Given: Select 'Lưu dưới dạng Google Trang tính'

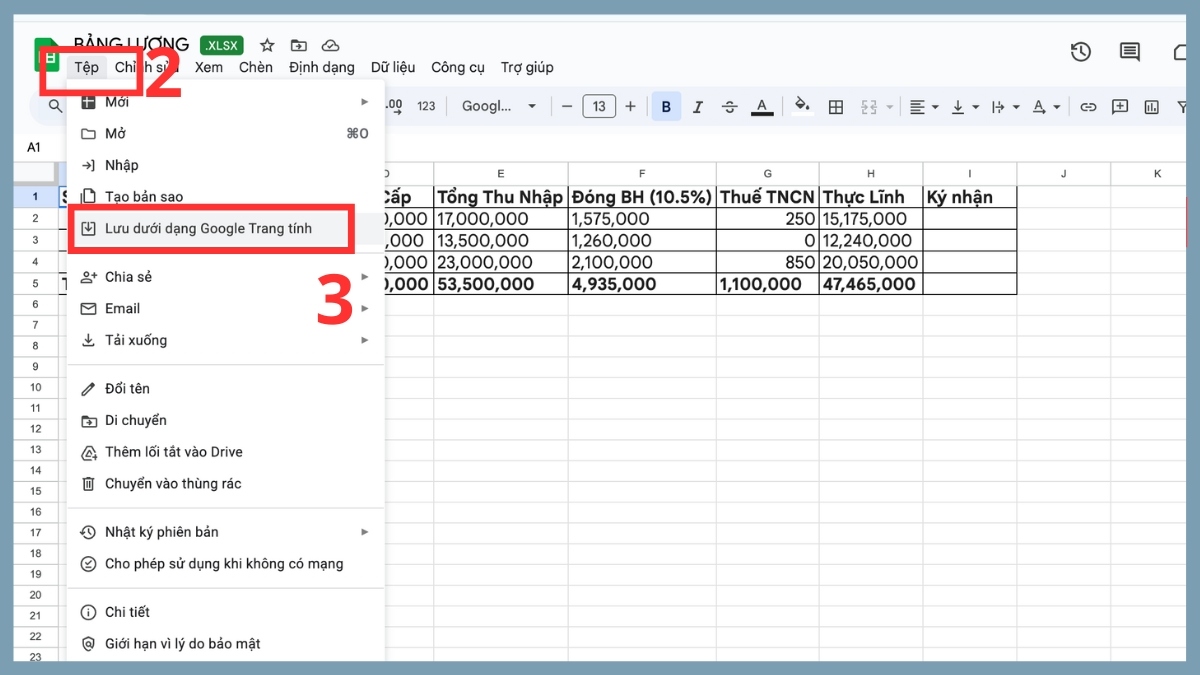Looking at the screenshot, I should [x=211, y=228].
